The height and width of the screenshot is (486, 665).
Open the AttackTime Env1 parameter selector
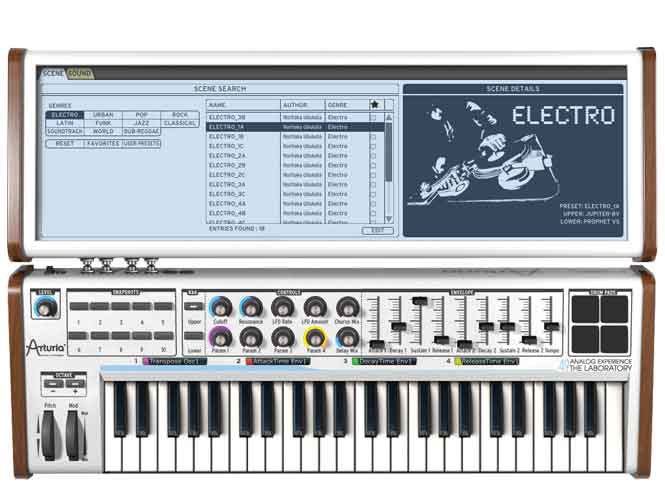278,361
